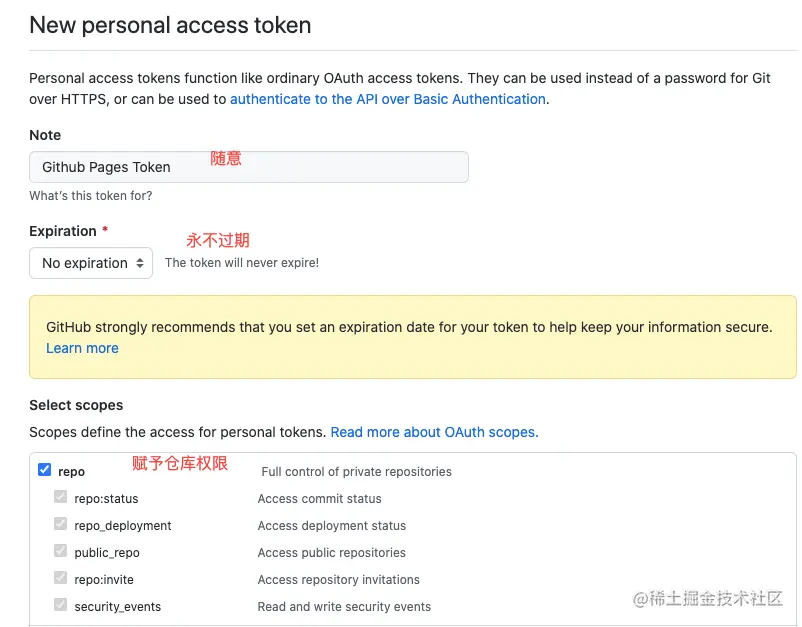The image size is (802, 627).
Task: Click the public_repo scope label
Action: (x=107, y=553)
